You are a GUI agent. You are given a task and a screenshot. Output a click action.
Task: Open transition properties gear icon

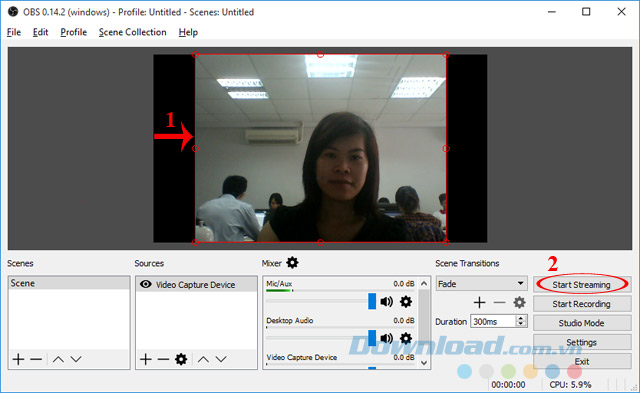(x=519, y=302)
